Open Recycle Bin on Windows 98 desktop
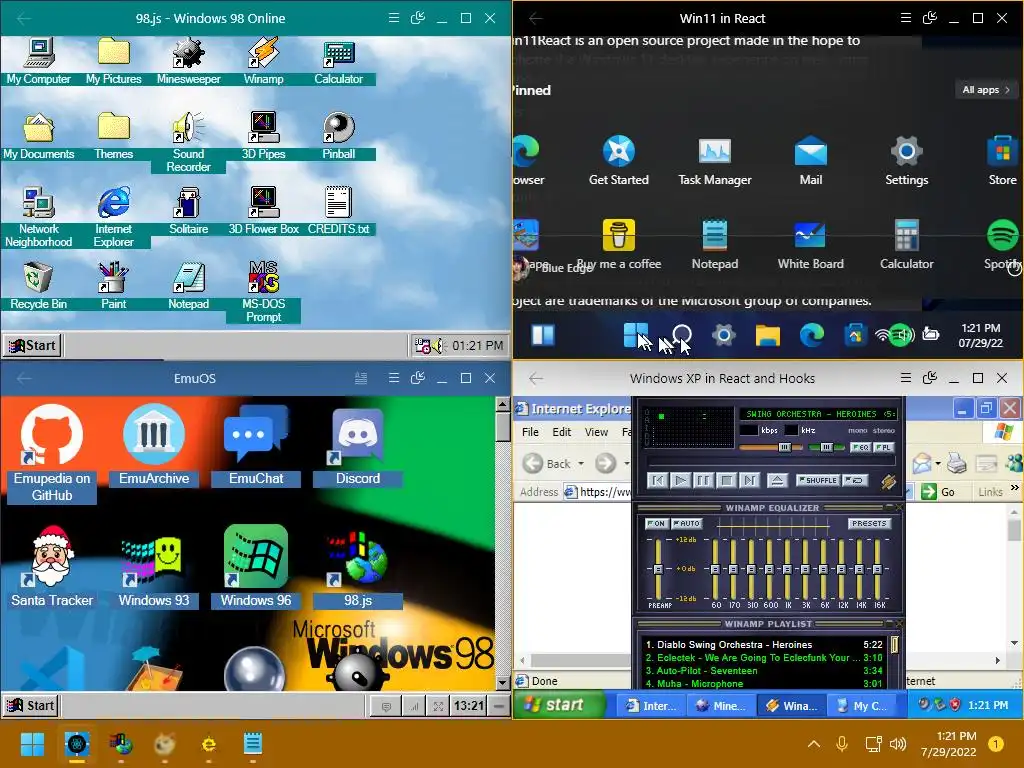Image resolution: width=1024 pixels, height=768 pixels. point(38,285)
